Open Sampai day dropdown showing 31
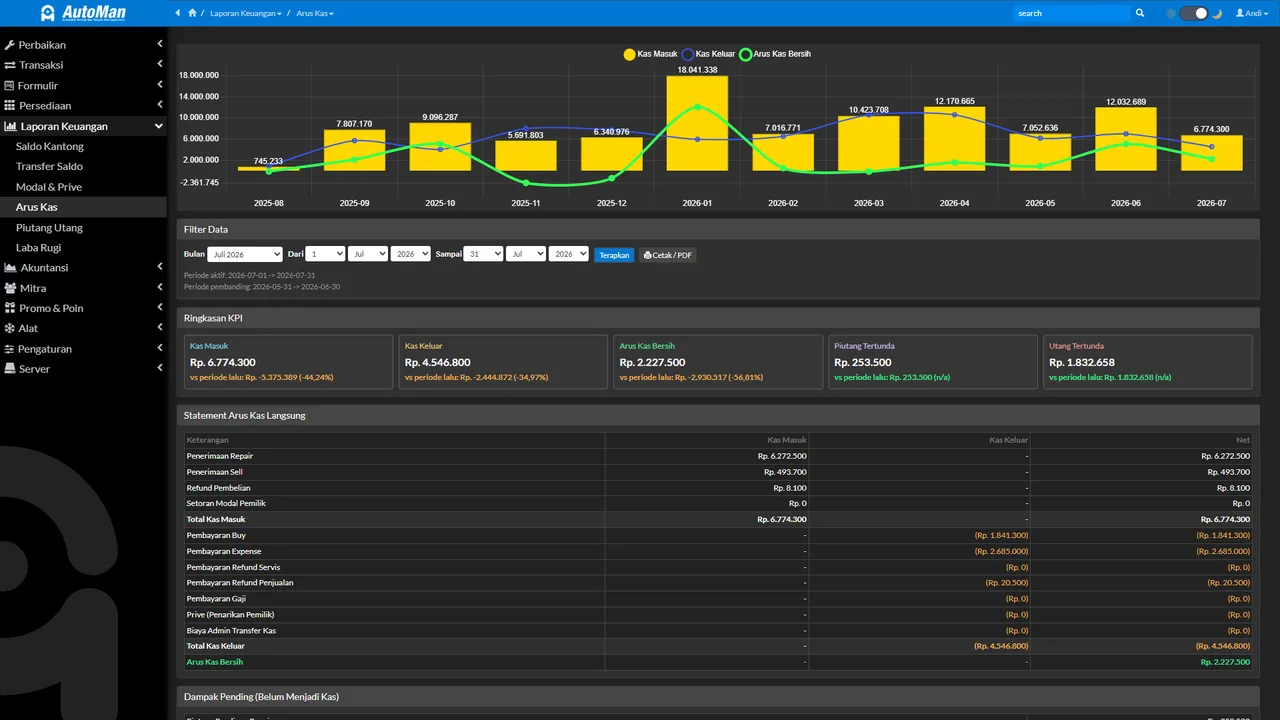 (x=484, y=254)
